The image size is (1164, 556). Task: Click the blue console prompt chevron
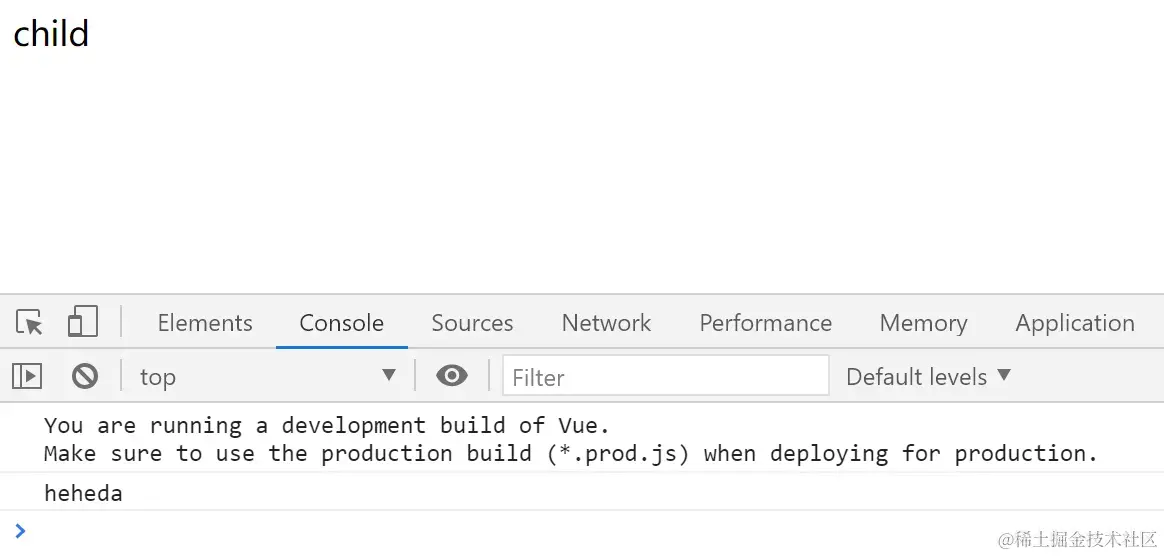(x=20, y=531)
